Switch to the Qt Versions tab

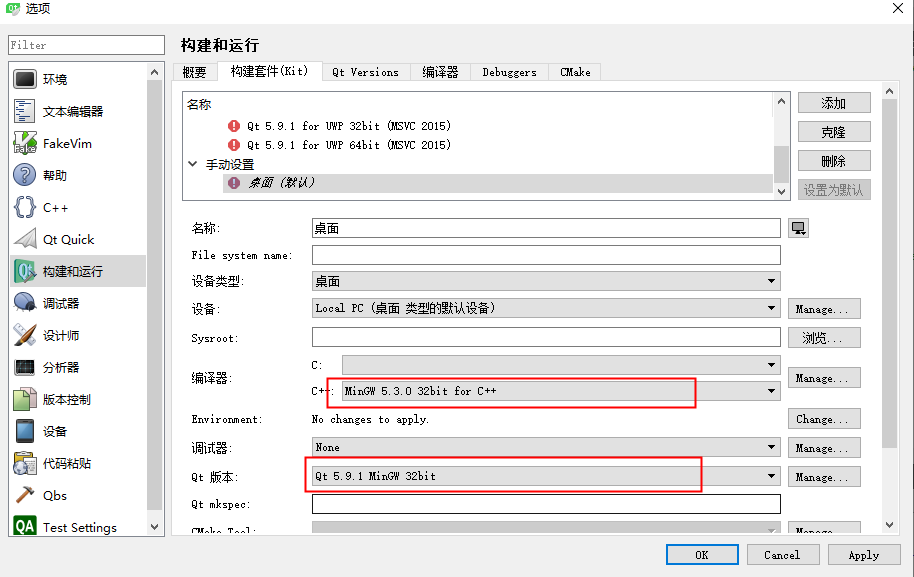click(x=365, y=72)
